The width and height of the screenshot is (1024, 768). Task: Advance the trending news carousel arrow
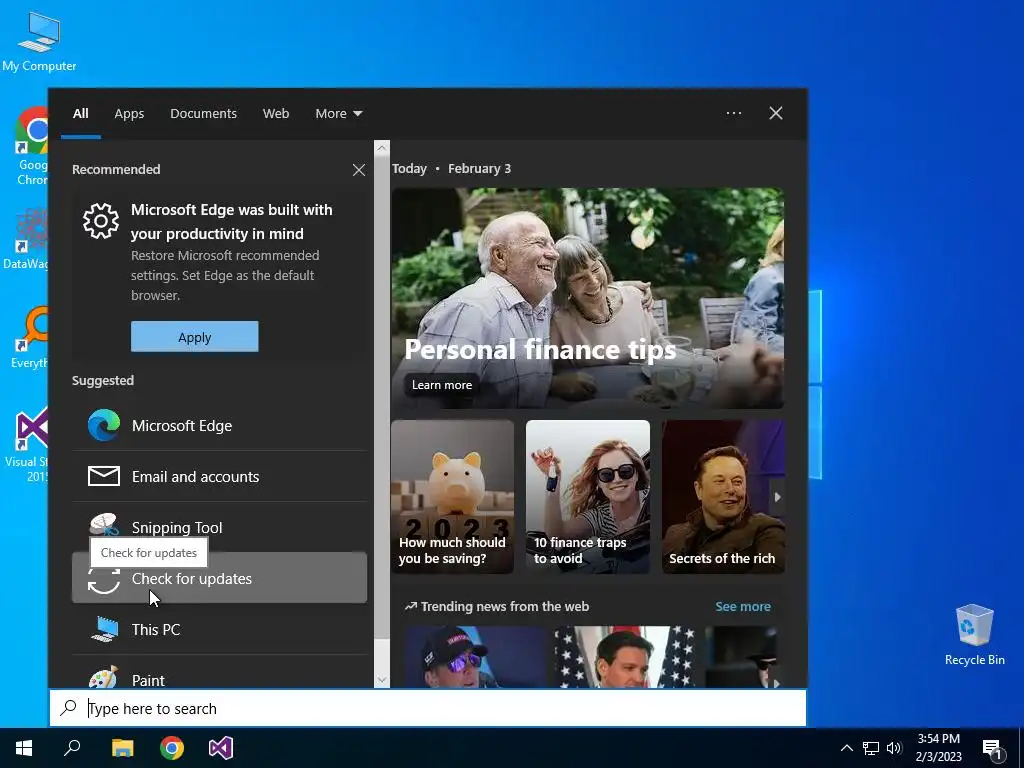click(776, 683)
